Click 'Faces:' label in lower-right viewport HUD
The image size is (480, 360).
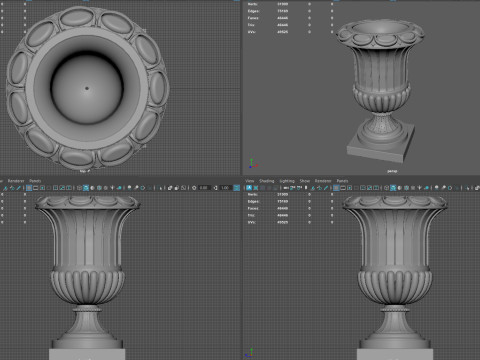tap(253, 208)
